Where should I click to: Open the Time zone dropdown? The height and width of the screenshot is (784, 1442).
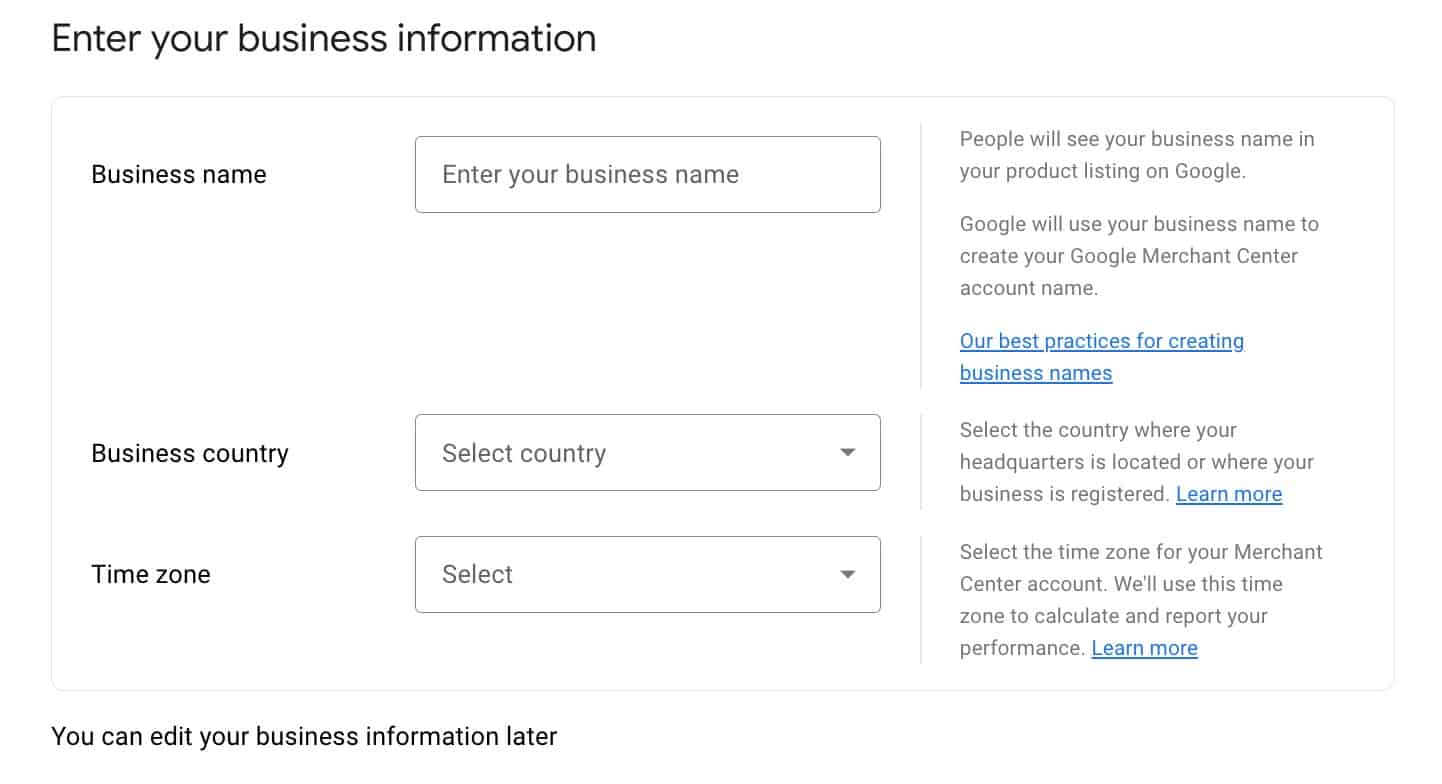[x=647, y=575]
